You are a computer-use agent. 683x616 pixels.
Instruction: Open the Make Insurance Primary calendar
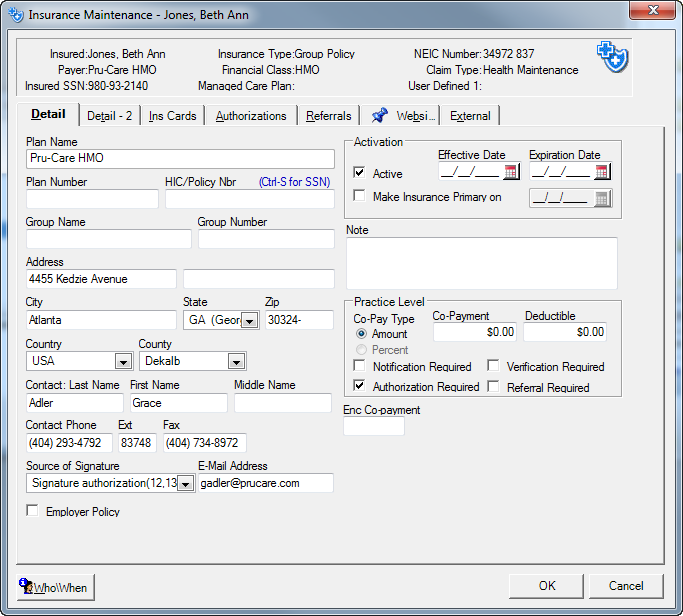point(601,198)
